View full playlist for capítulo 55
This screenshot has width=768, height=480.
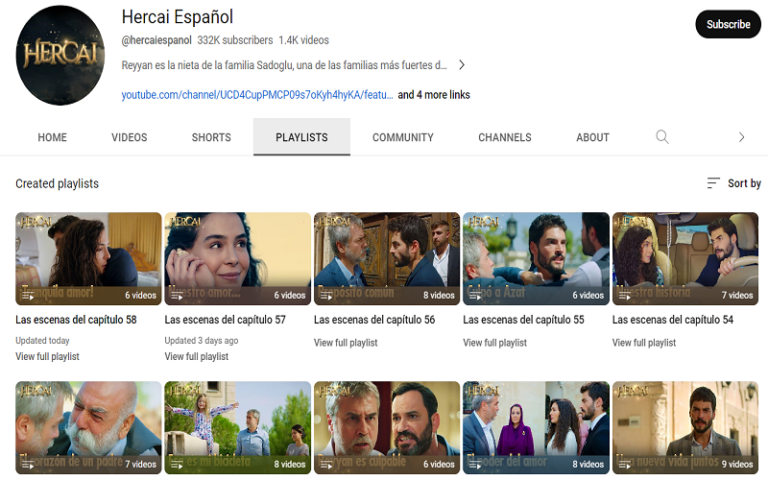tap(495, 343)
